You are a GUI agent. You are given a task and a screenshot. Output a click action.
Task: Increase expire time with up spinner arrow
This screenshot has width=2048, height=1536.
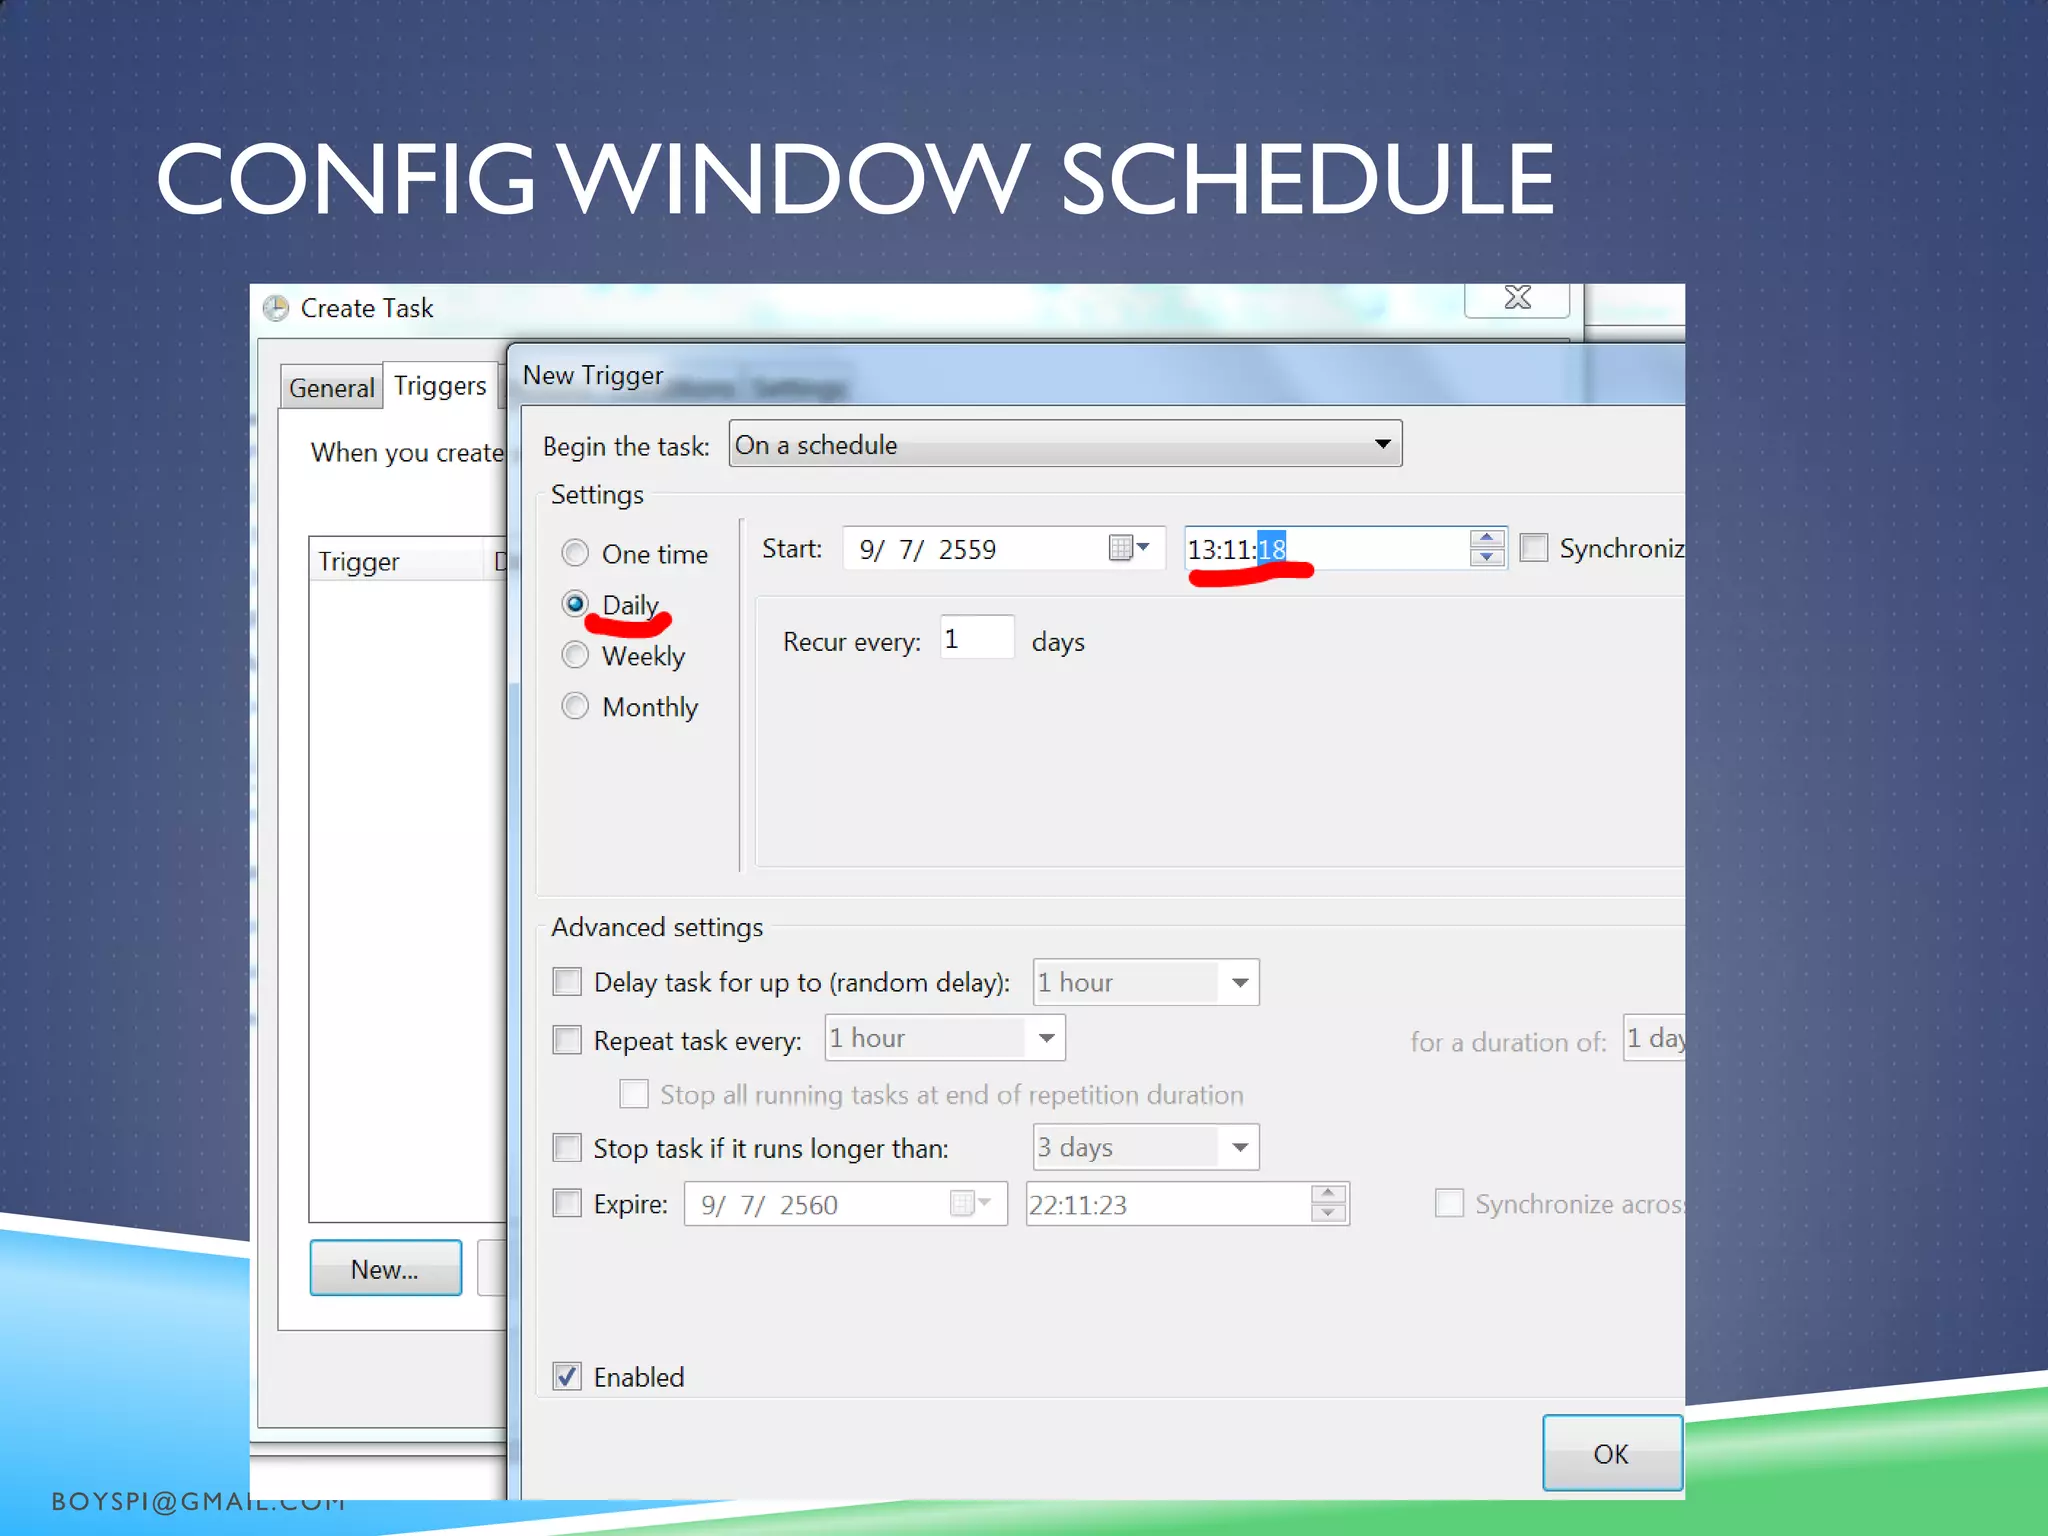(1328, 1193)
